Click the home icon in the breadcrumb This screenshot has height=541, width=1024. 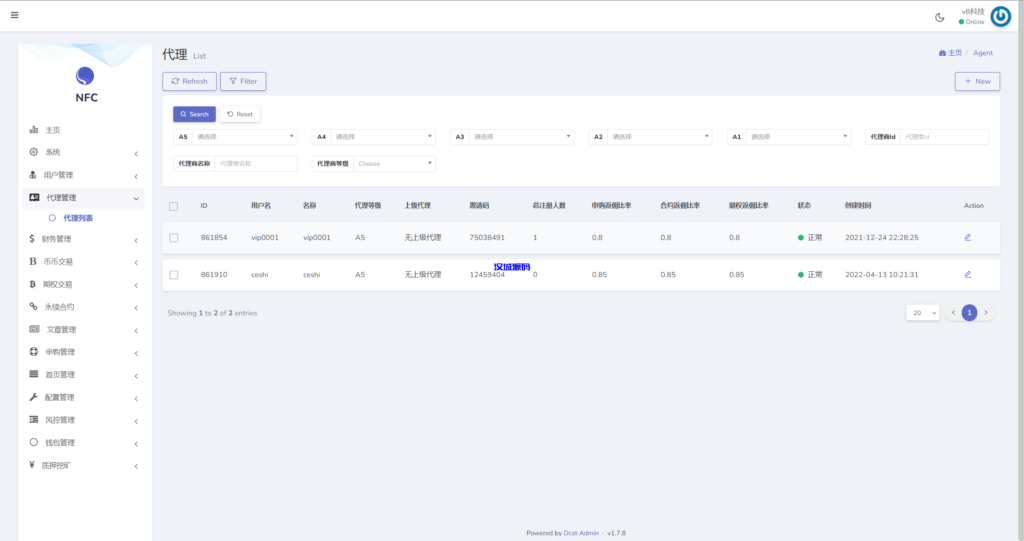942,53
